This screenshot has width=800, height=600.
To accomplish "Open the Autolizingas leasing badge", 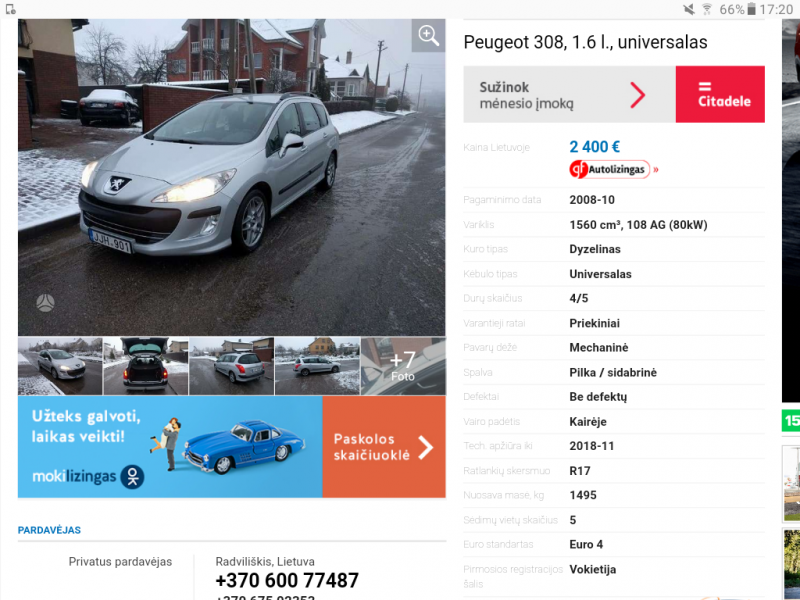I will pos(609,169).
